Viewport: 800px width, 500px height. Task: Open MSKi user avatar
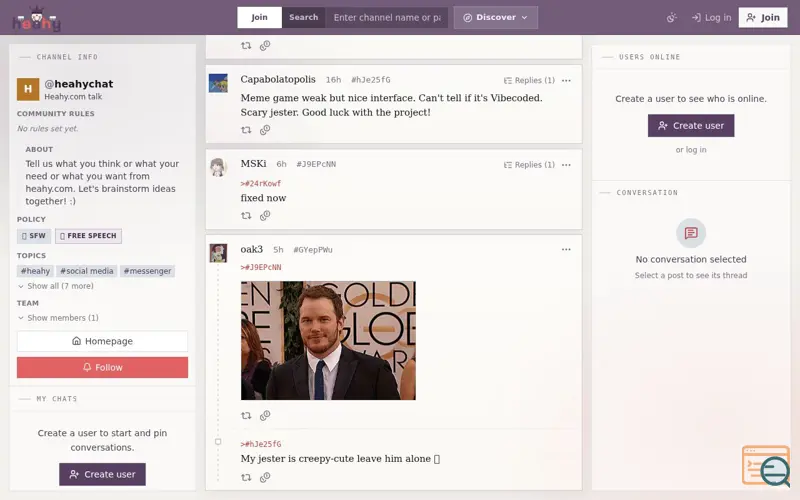[218, 167]
